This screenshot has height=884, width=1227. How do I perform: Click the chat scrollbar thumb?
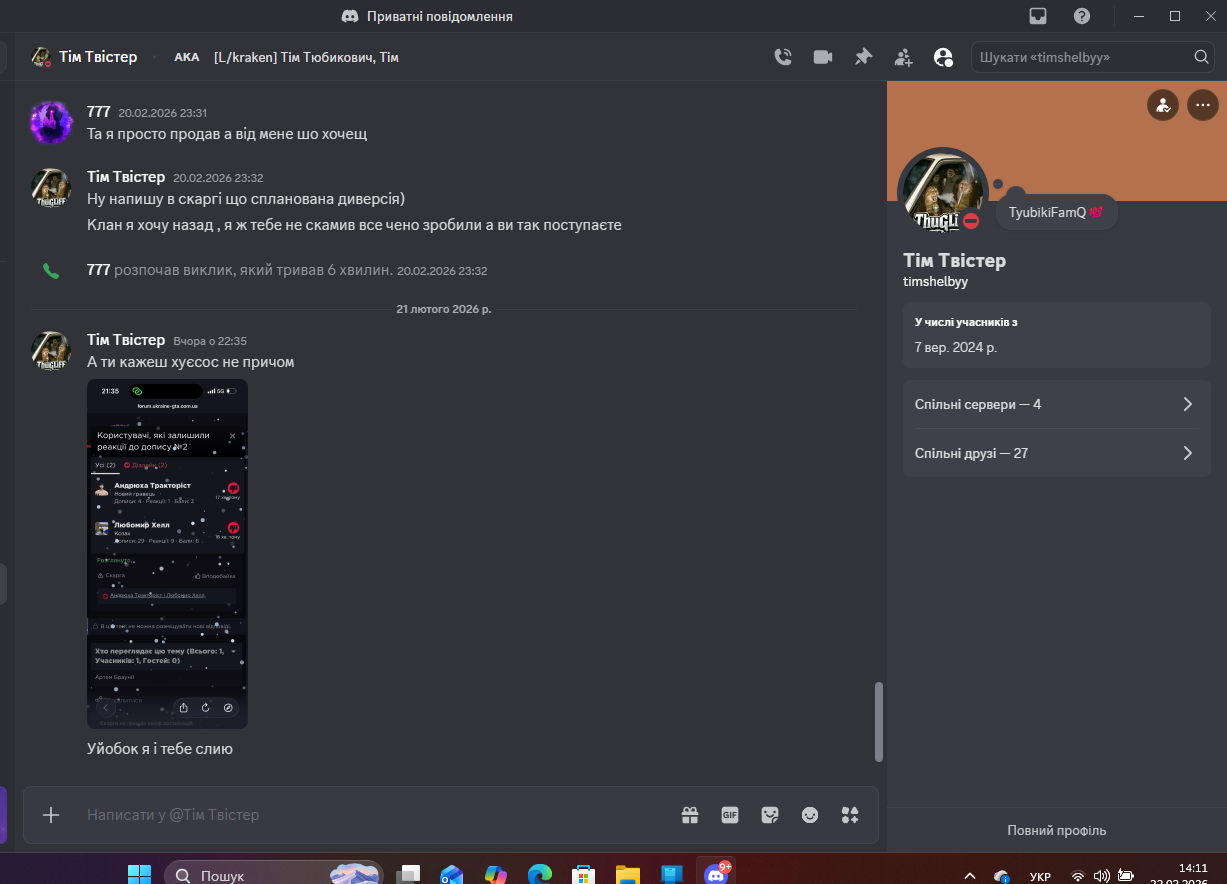point(879,721)
